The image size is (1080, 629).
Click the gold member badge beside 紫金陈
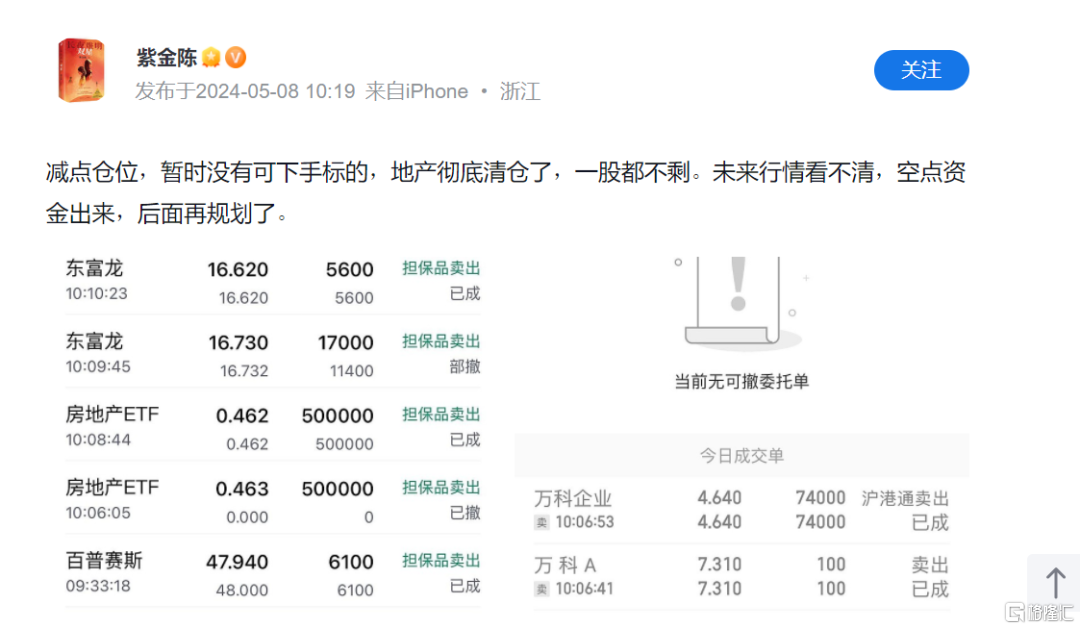[x=211, y=58]
